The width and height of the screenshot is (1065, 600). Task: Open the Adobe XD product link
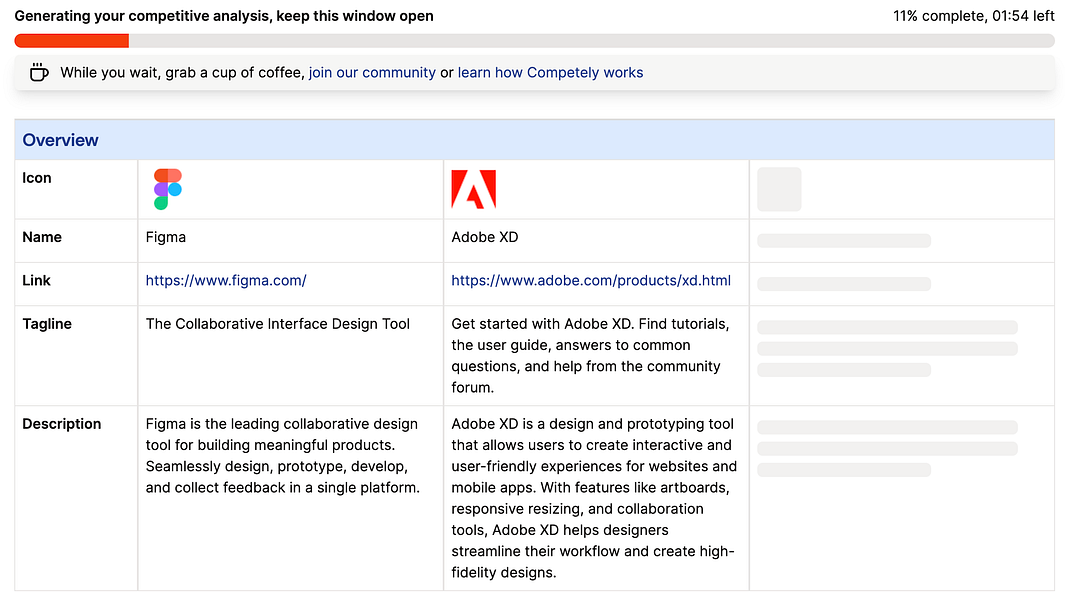[591, 281]
